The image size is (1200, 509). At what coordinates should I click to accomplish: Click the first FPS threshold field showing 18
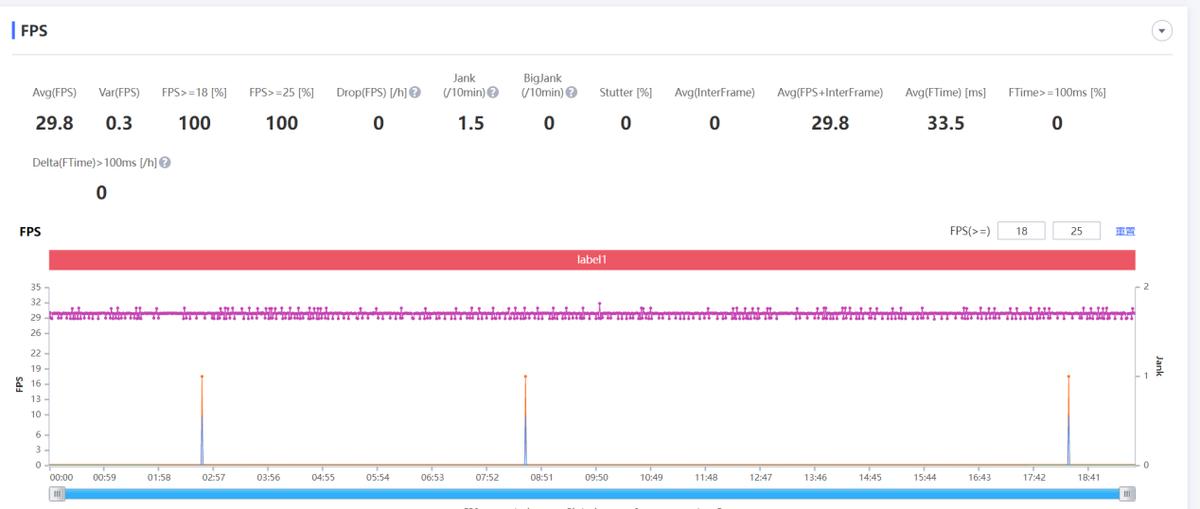coord(1021,231)
